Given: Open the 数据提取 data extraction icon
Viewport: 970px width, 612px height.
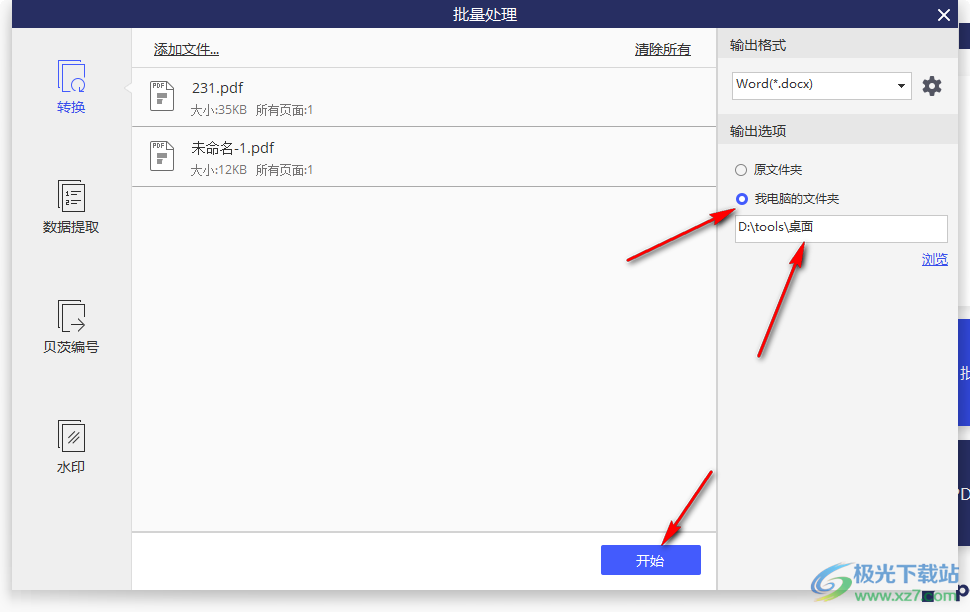Looking at the screenshot, I should pyautogui.click(x=71, y=196).
